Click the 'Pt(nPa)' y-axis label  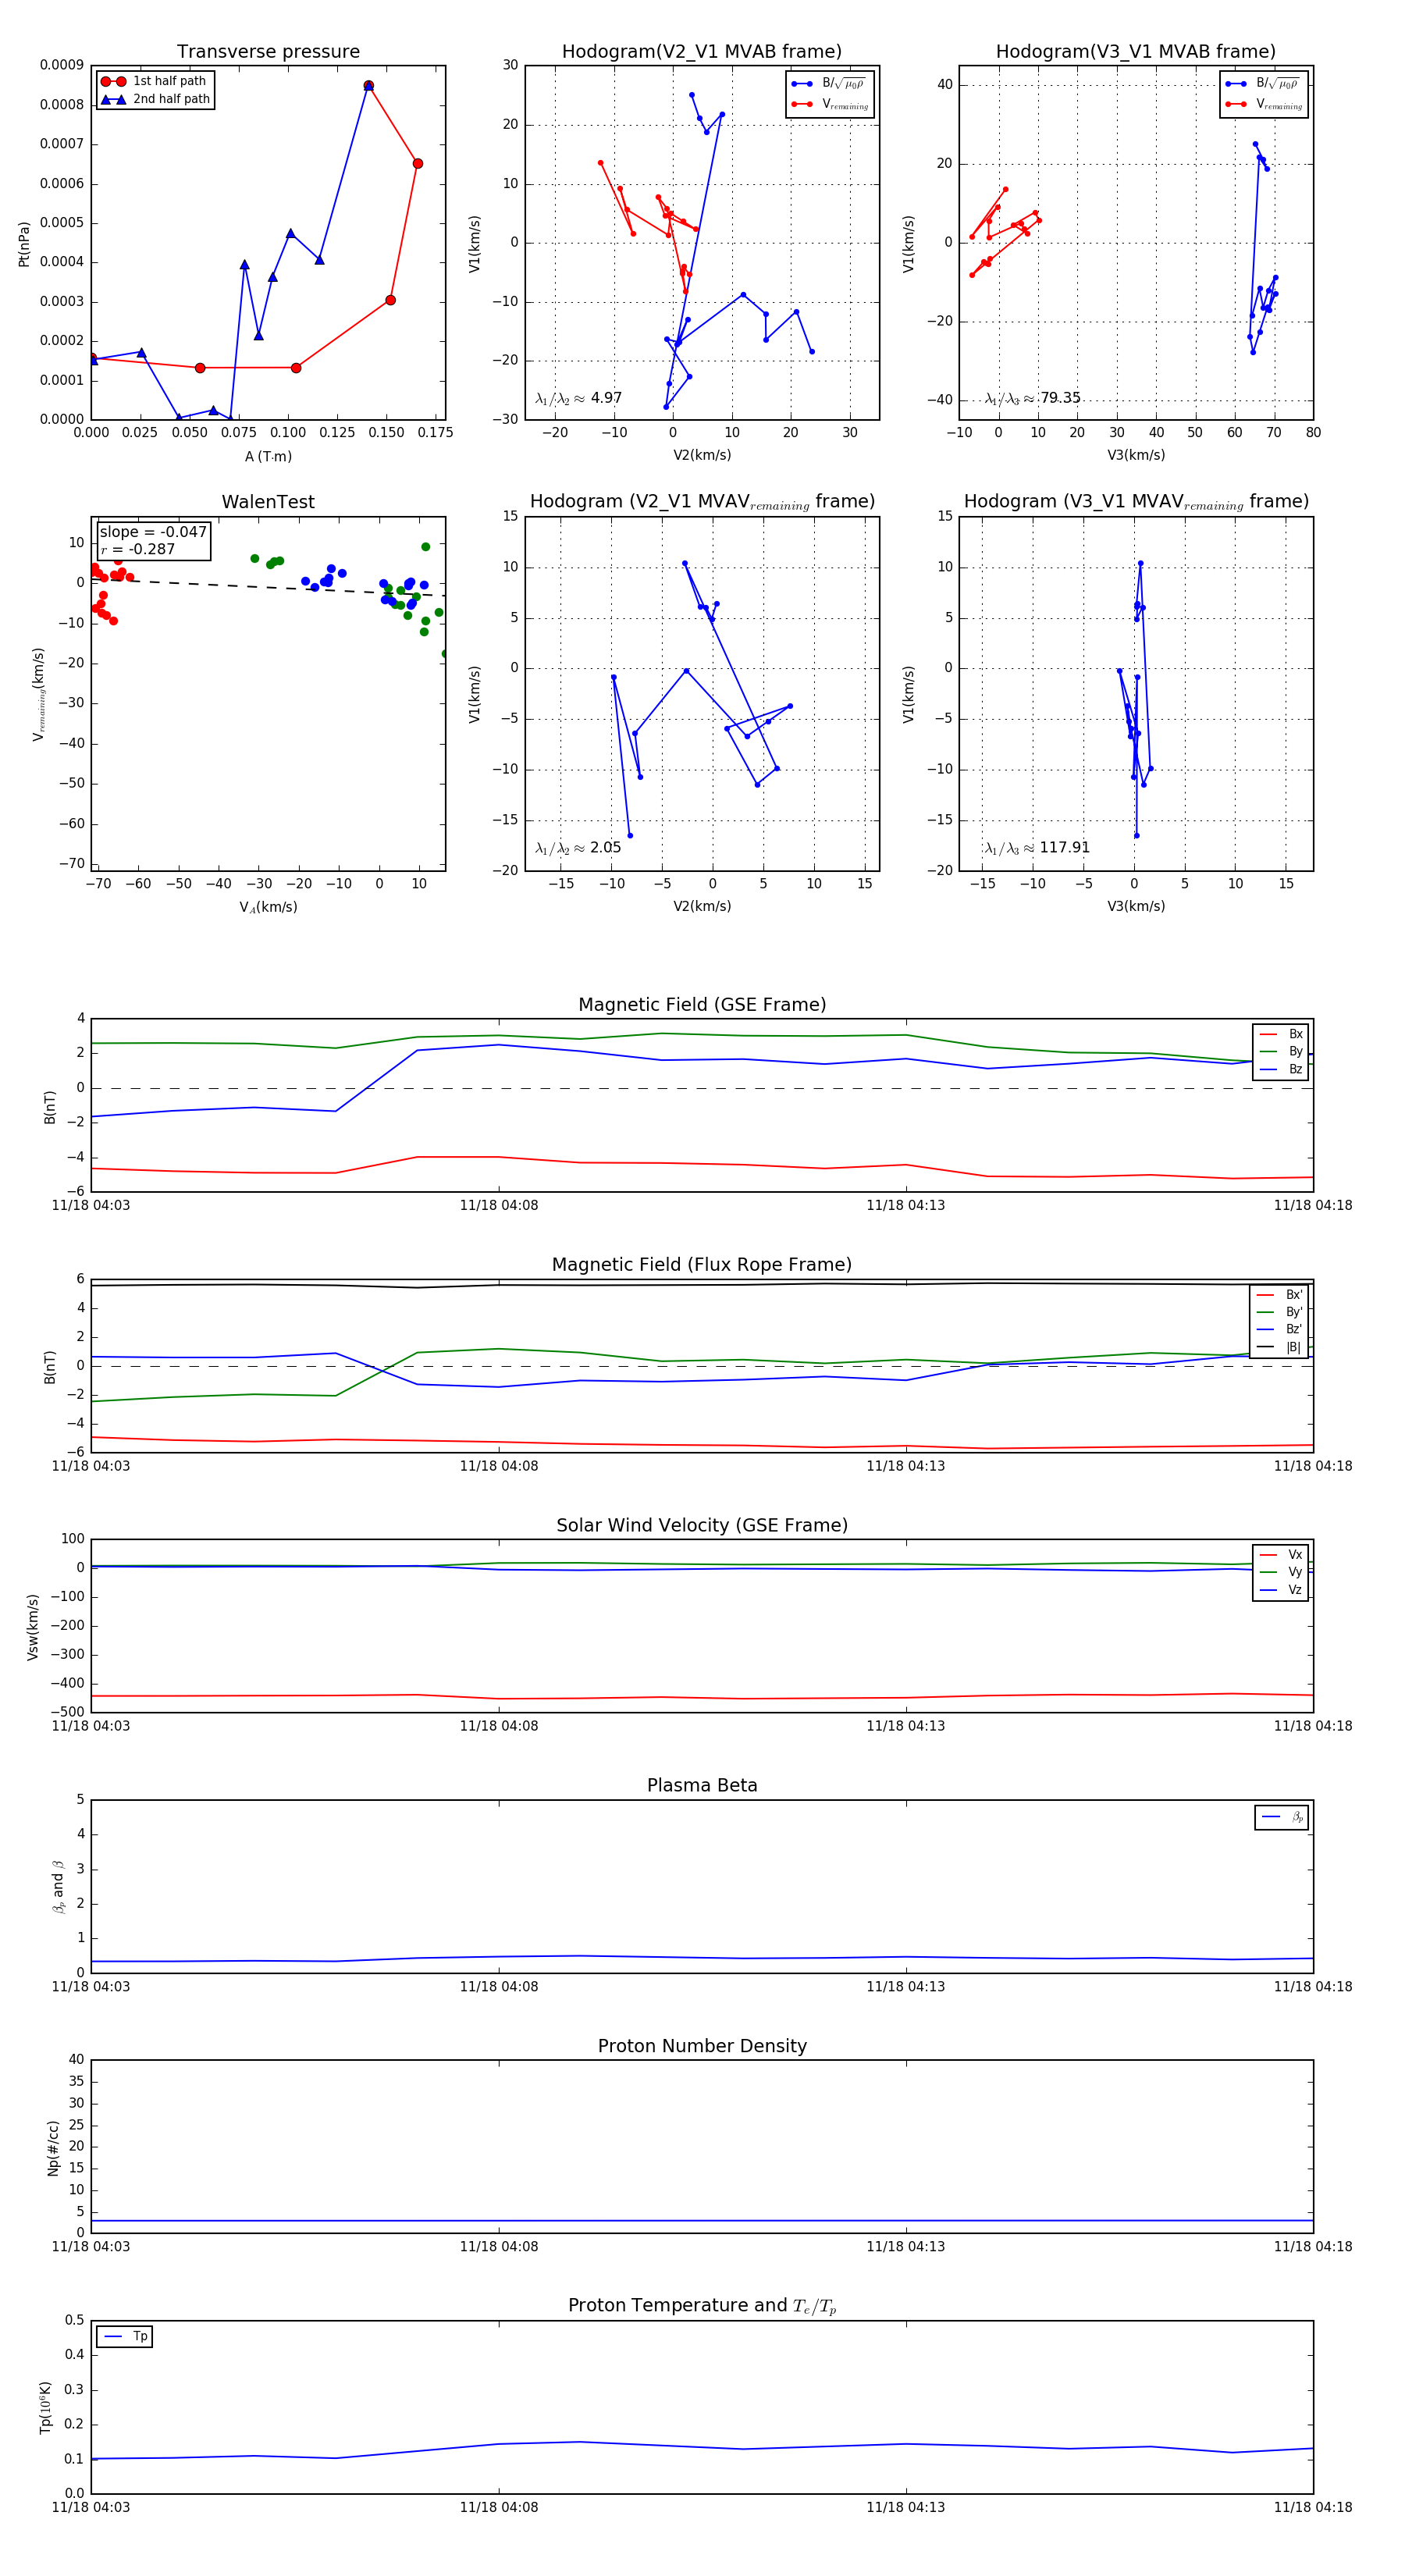[24, 244]
